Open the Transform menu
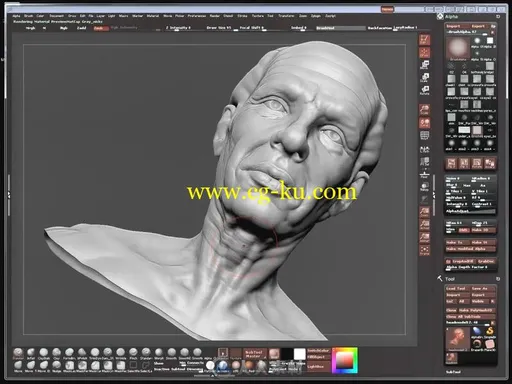 pos(286,16)
